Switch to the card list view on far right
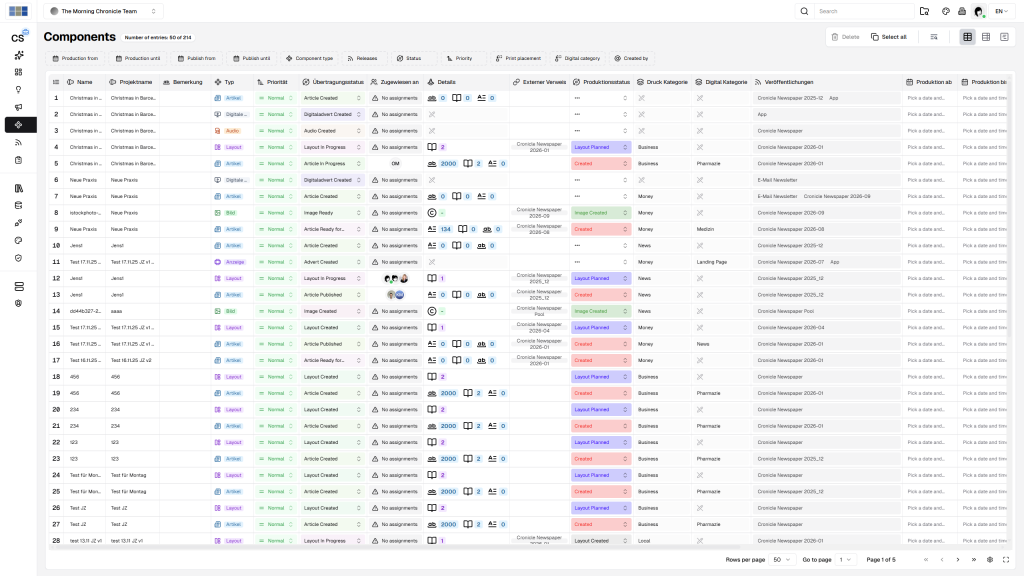 click(x=1004, y=37)
